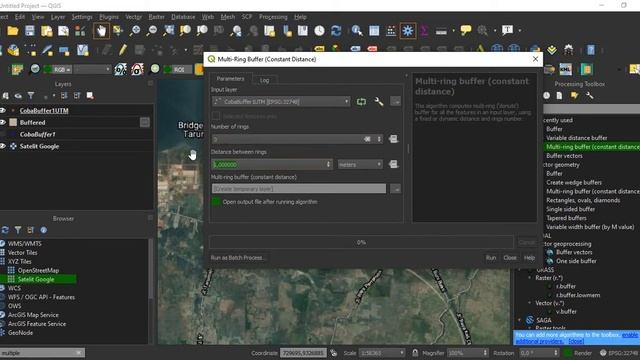Save the project with the floppy disk icon
640x360 pixels.
(30, 31)
